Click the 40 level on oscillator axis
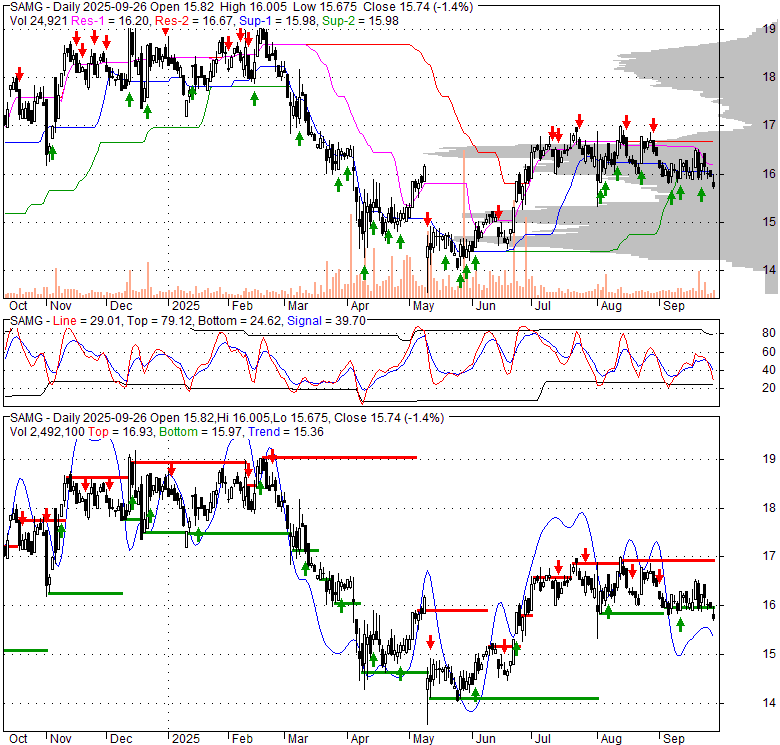The width and height of the screenshot is (780, 745). click(x=769, y=370)
